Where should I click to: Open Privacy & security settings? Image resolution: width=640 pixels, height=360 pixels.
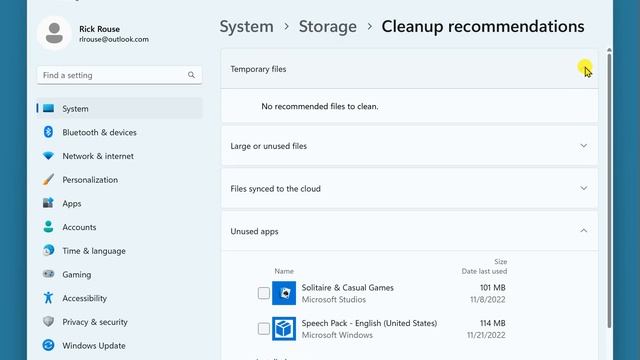pos(119,321)
